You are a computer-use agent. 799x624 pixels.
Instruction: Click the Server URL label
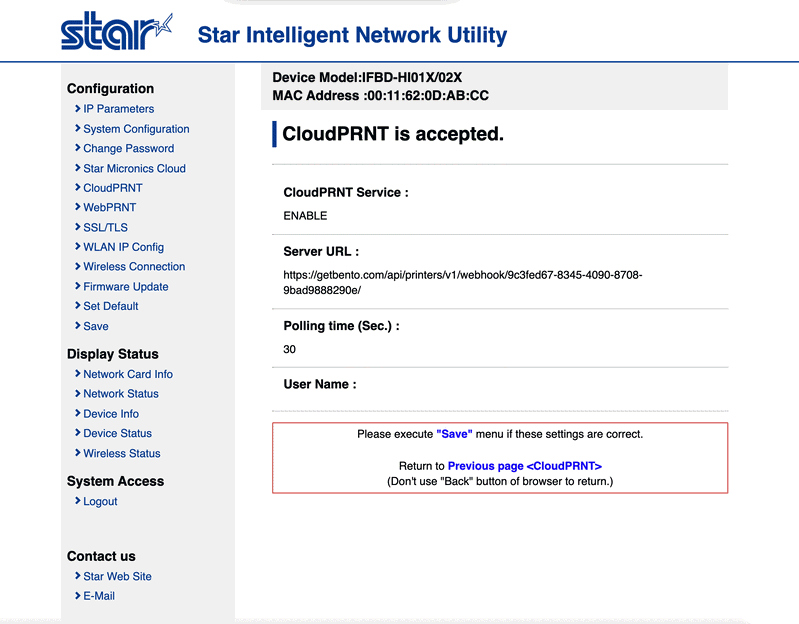point(321,252)
